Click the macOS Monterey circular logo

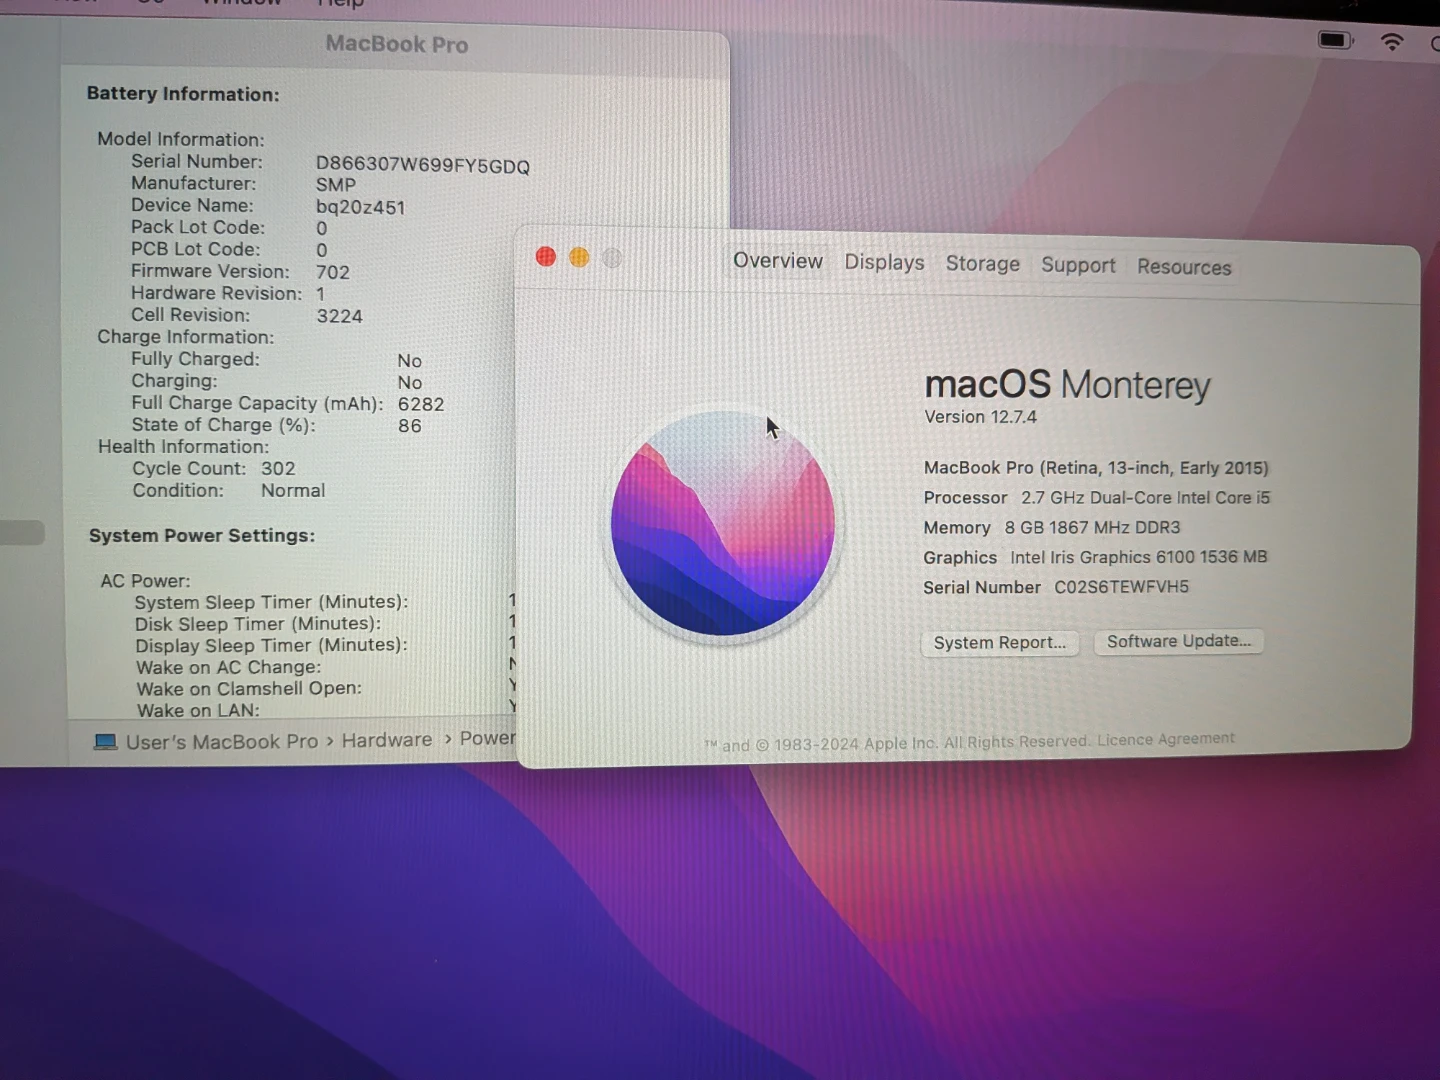point(723,524)
